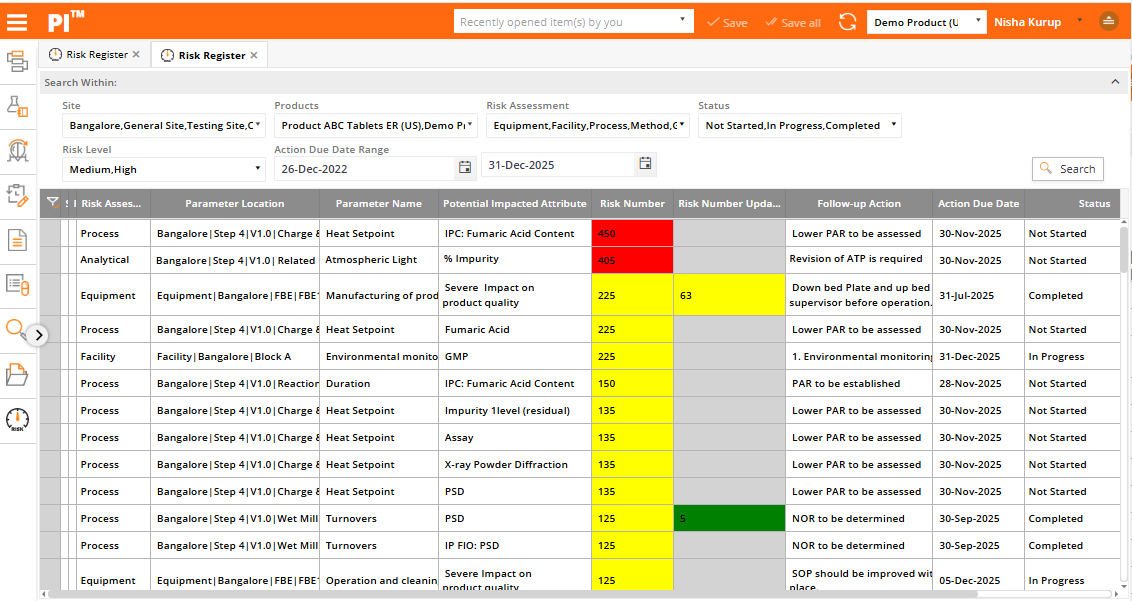
Task: Sort by Follow-up Action column header
Action: [858, 204]
